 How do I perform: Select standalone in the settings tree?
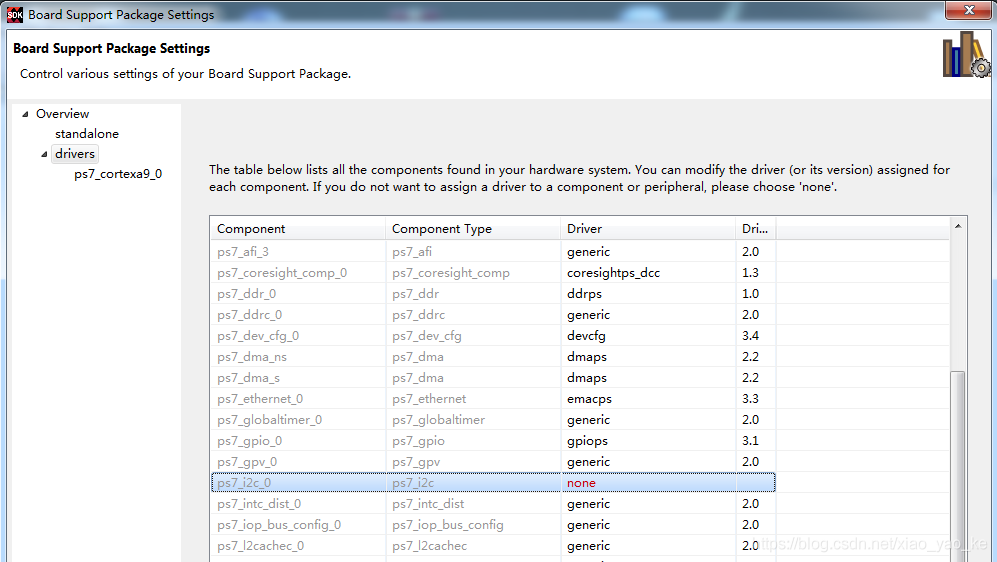click(x=87, y=134)
